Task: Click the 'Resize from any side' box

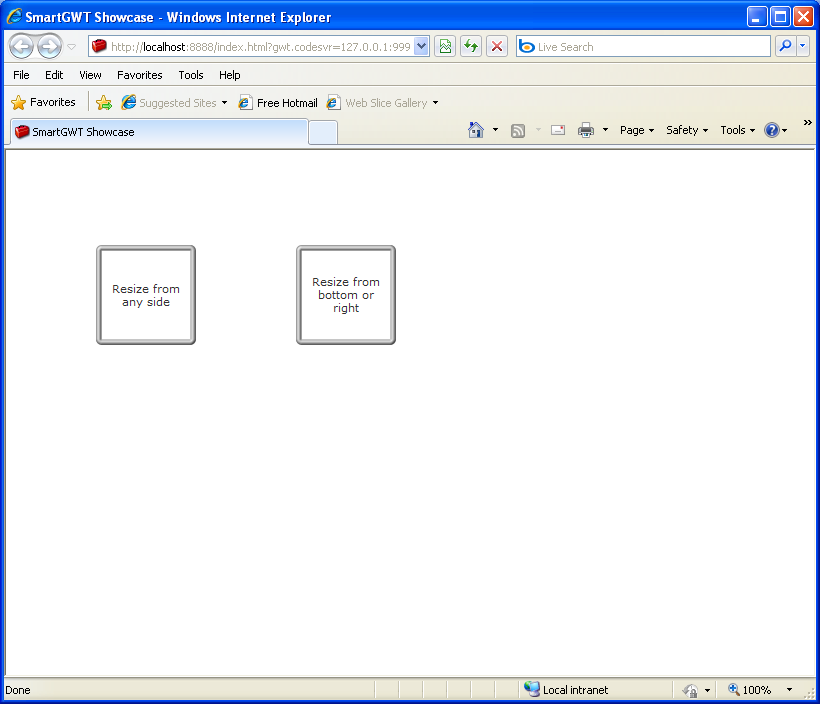Action: (146, 295)
